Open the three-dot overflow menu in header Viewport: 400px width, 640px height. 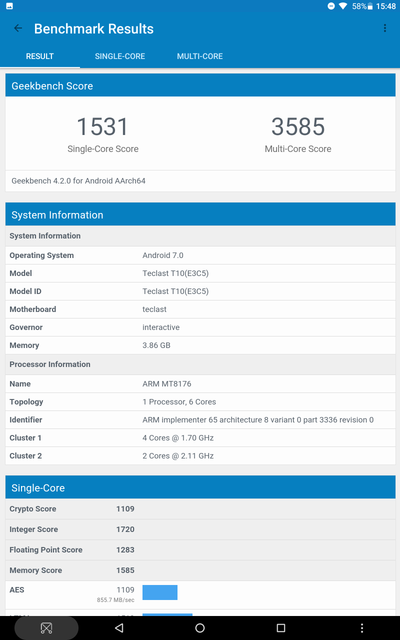[x=384, y=28]
